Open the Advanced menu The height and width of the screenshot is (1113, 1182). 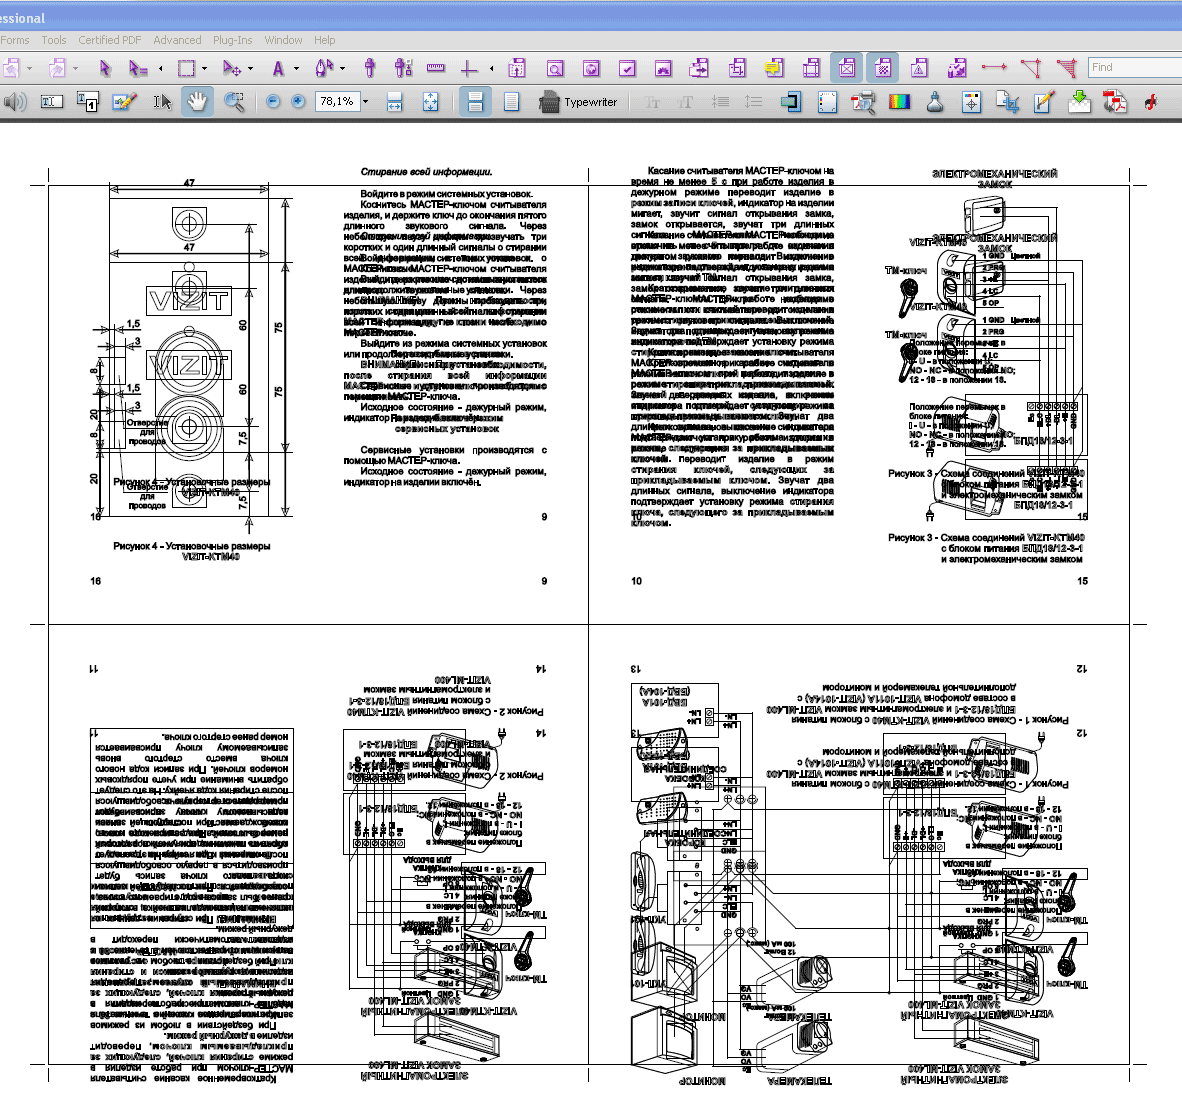[x=177, y=40]
